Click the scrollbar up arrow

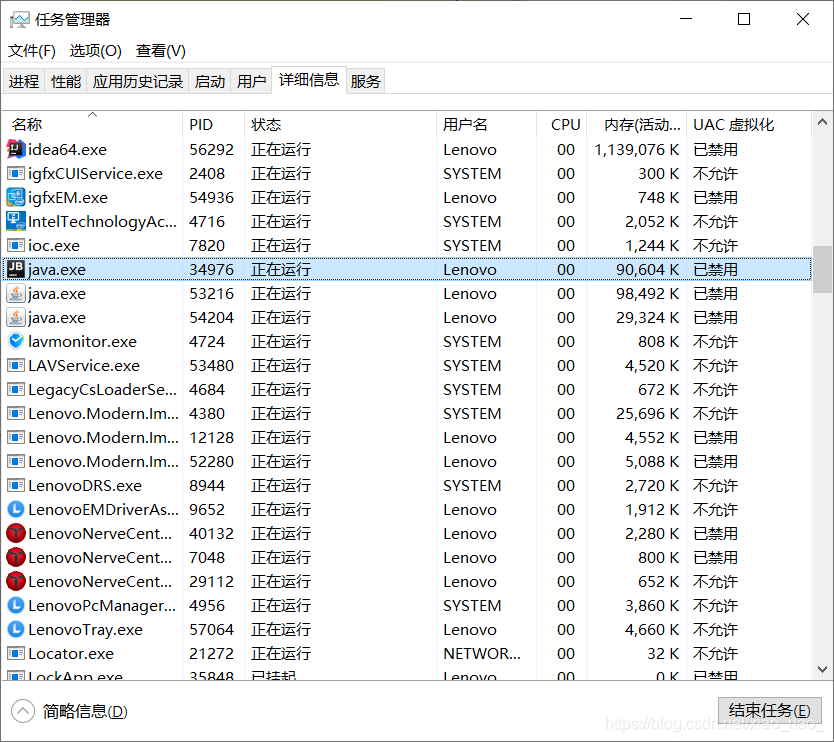[822, 122]
